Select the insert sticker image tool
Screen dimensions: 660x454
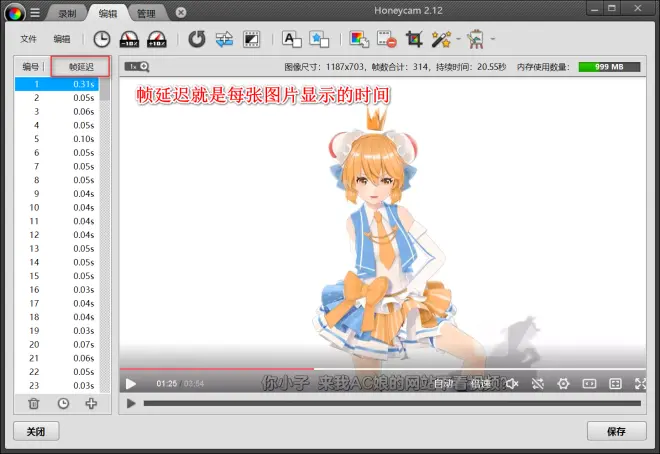(x=319, y=39)
